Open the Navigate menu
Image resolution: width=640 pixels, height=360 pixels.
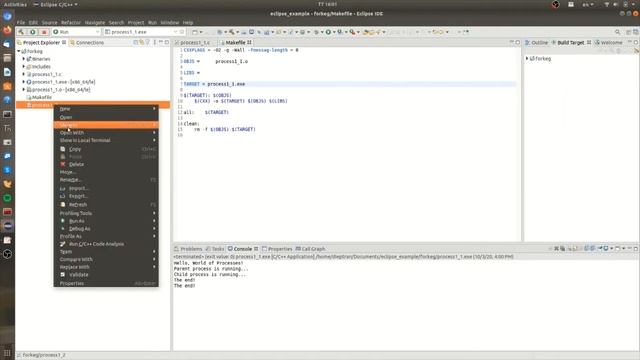95,22
